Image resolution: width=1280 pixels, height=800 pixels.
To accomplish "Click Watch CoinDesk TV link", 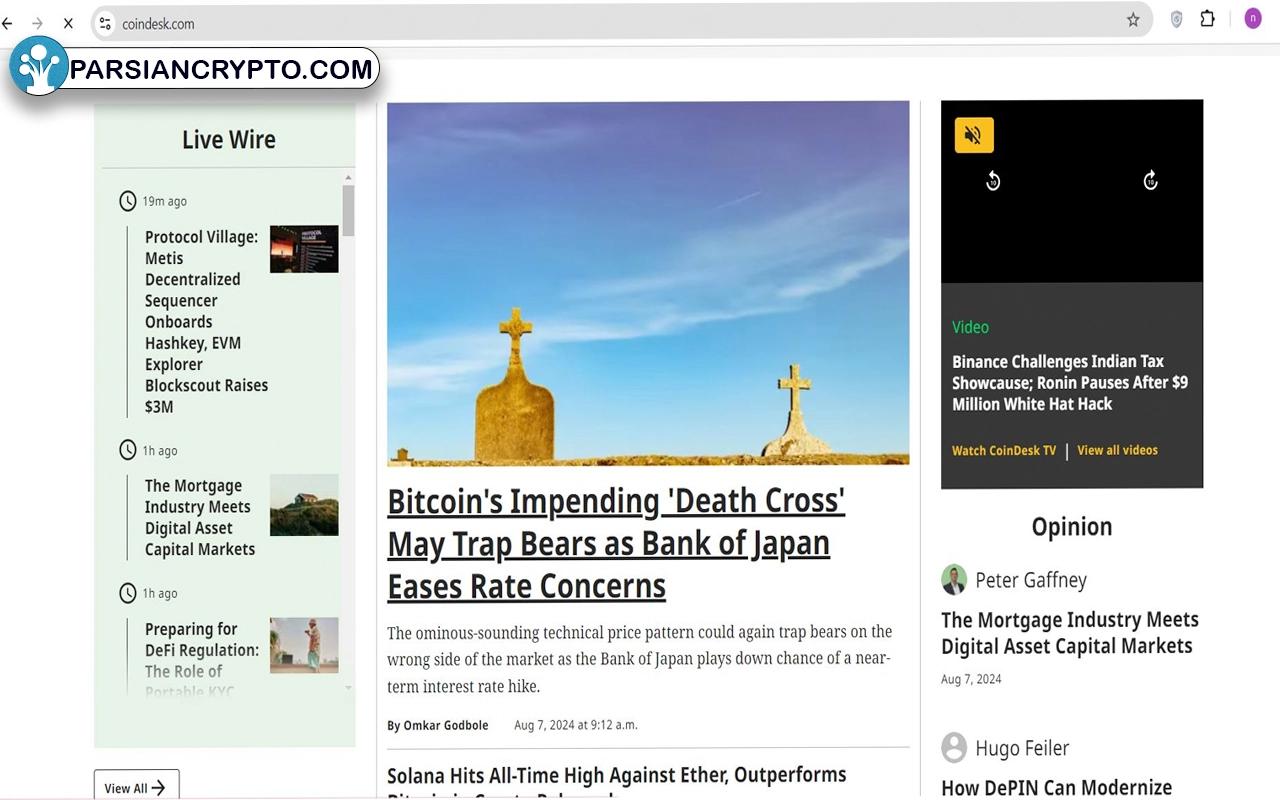I will click(1004, 450).
